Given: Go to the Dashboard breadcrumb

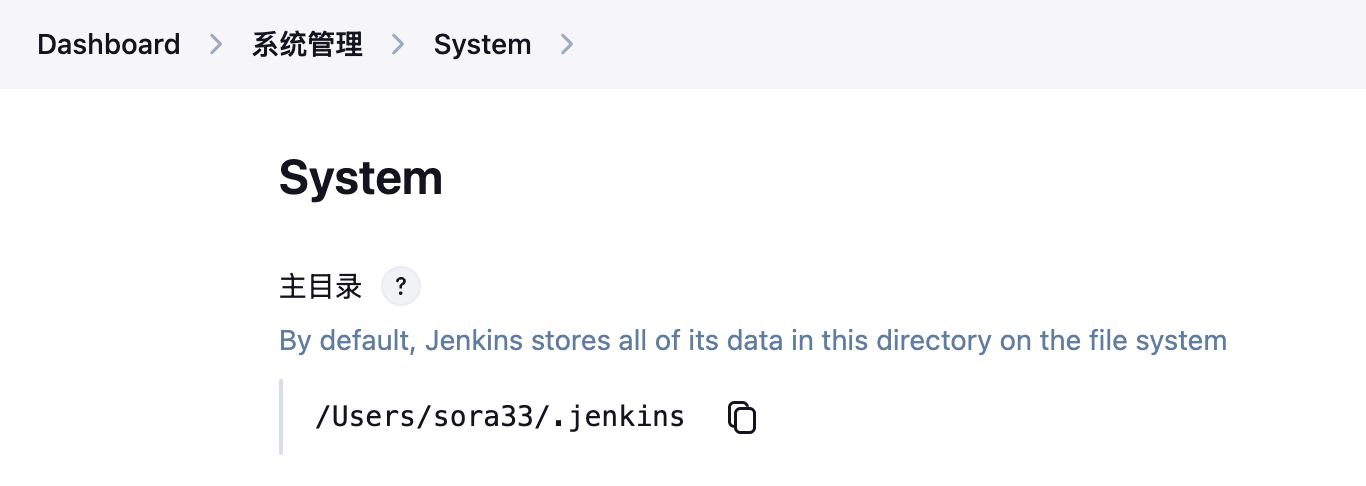Looking at the screenshot, I should pos(109,45).
